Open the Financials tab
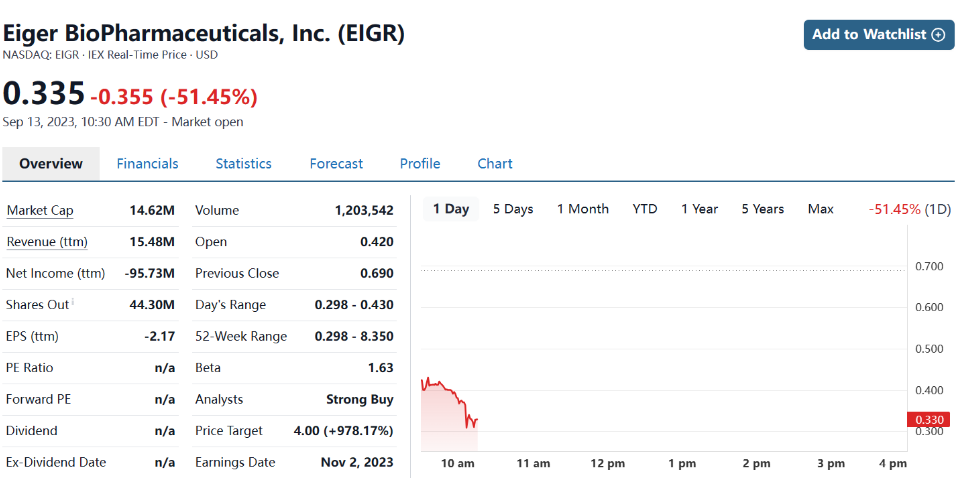Viewport: 958px width, 478px height. (x=147, y=164)
